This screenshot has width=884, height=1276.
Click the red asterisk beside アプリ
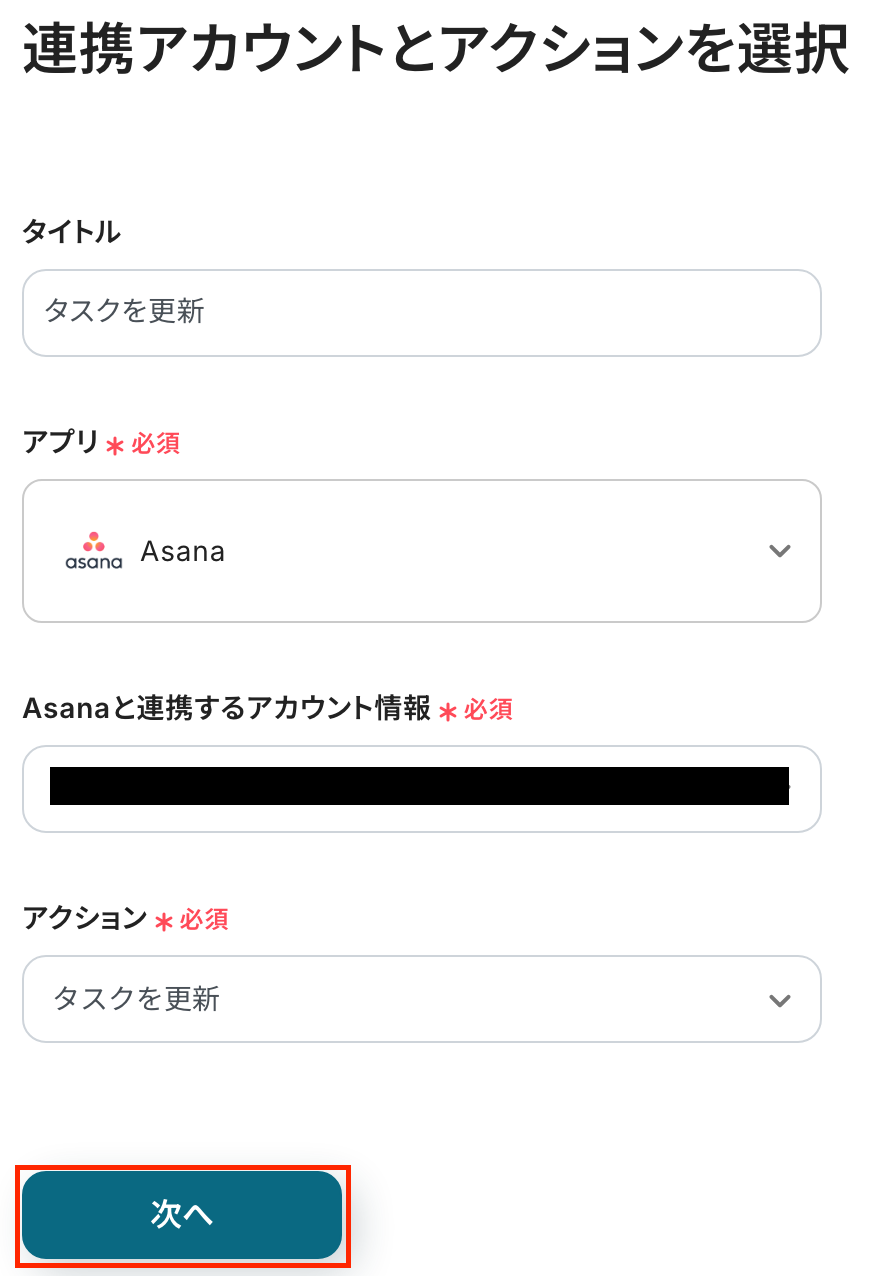pyautogui.click(x=115, y=446)
